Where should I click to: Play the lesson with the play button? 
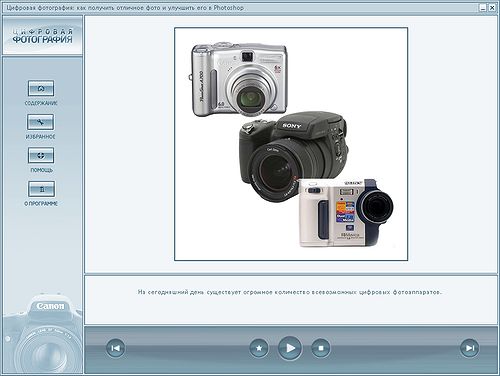pos(290,348)
